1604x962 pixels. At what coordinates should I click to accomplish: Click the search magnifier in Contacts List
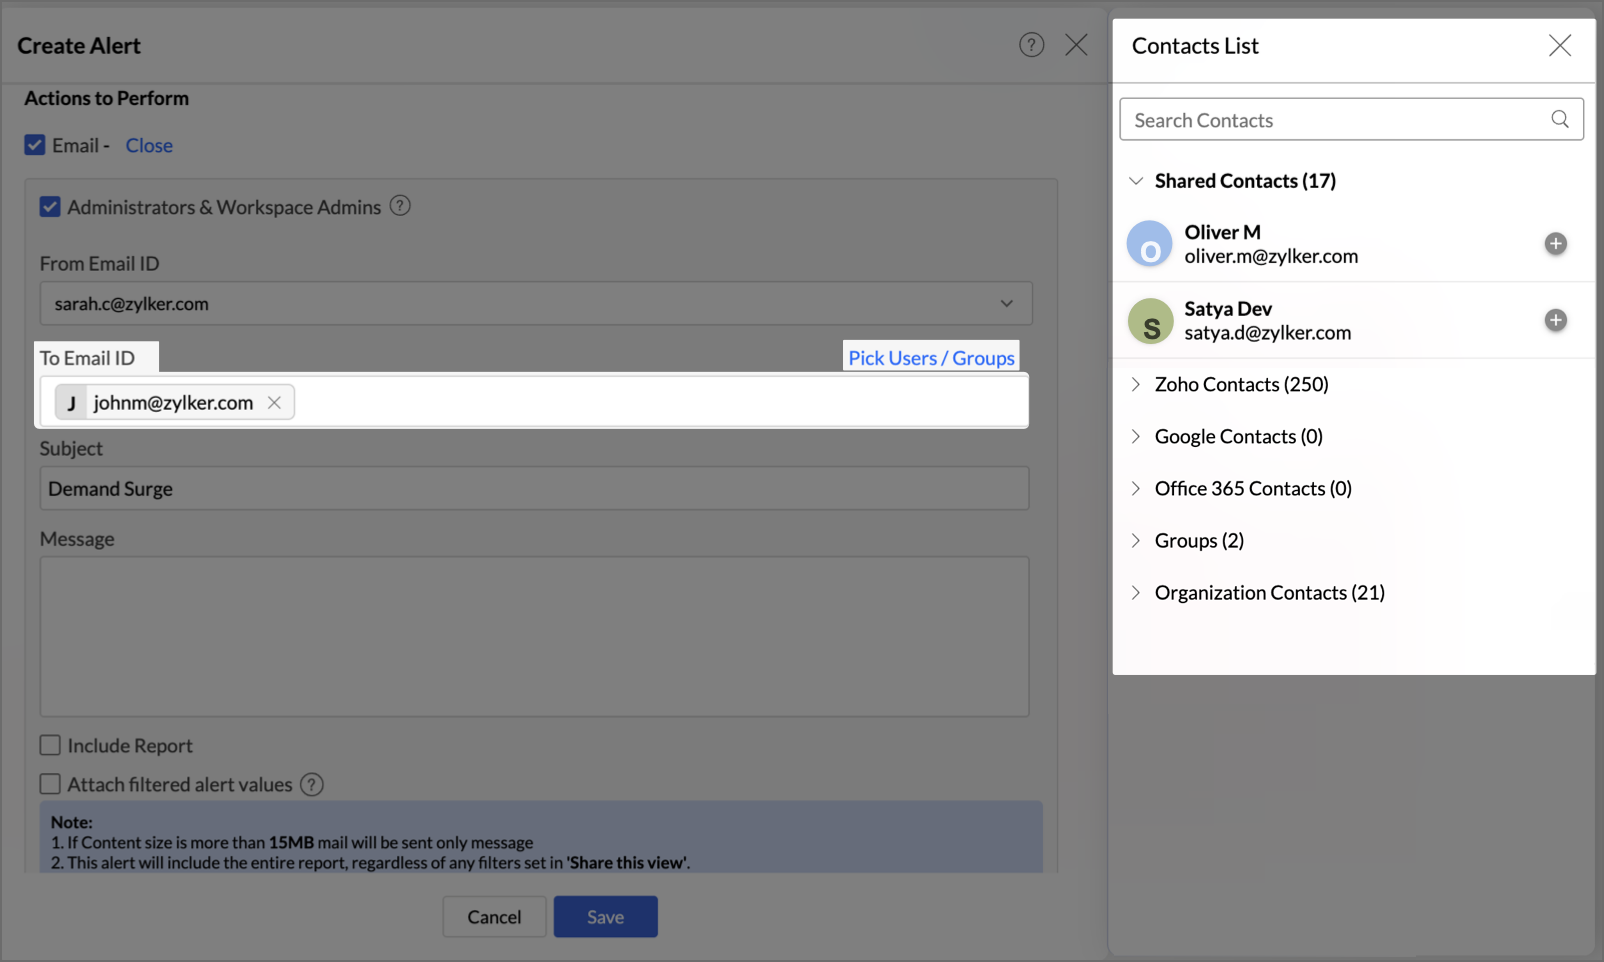coord(1559,120)
